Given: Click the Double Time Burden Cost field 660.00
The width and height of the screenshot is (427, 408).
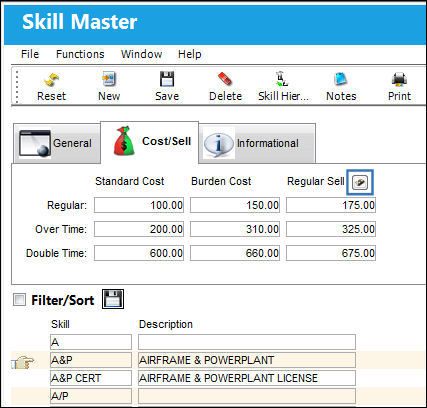Looking at the screenshot, I should tap(235, 253).
